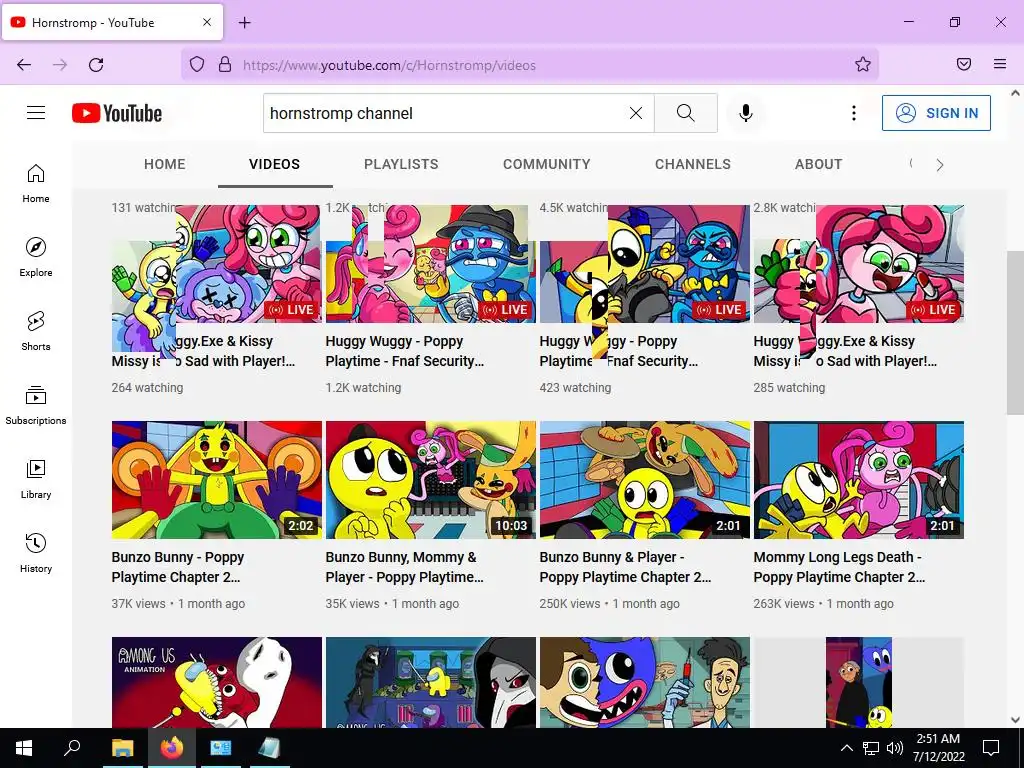This screenshot has height=768, width=1024.
Task: Open the volume control in tray
Action: click(x=895, y=748)
